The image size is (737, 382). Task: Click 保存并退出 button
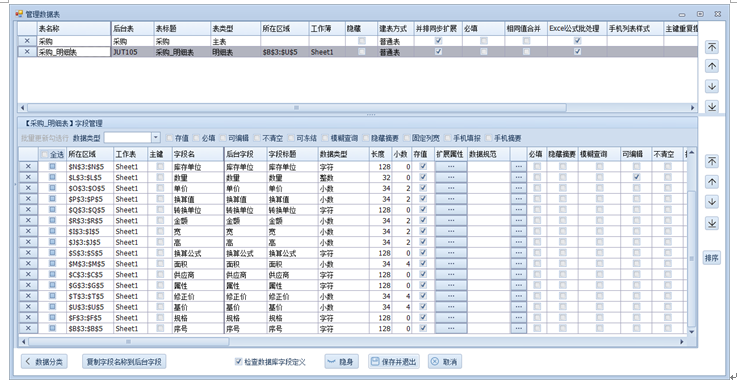point(394,361)
